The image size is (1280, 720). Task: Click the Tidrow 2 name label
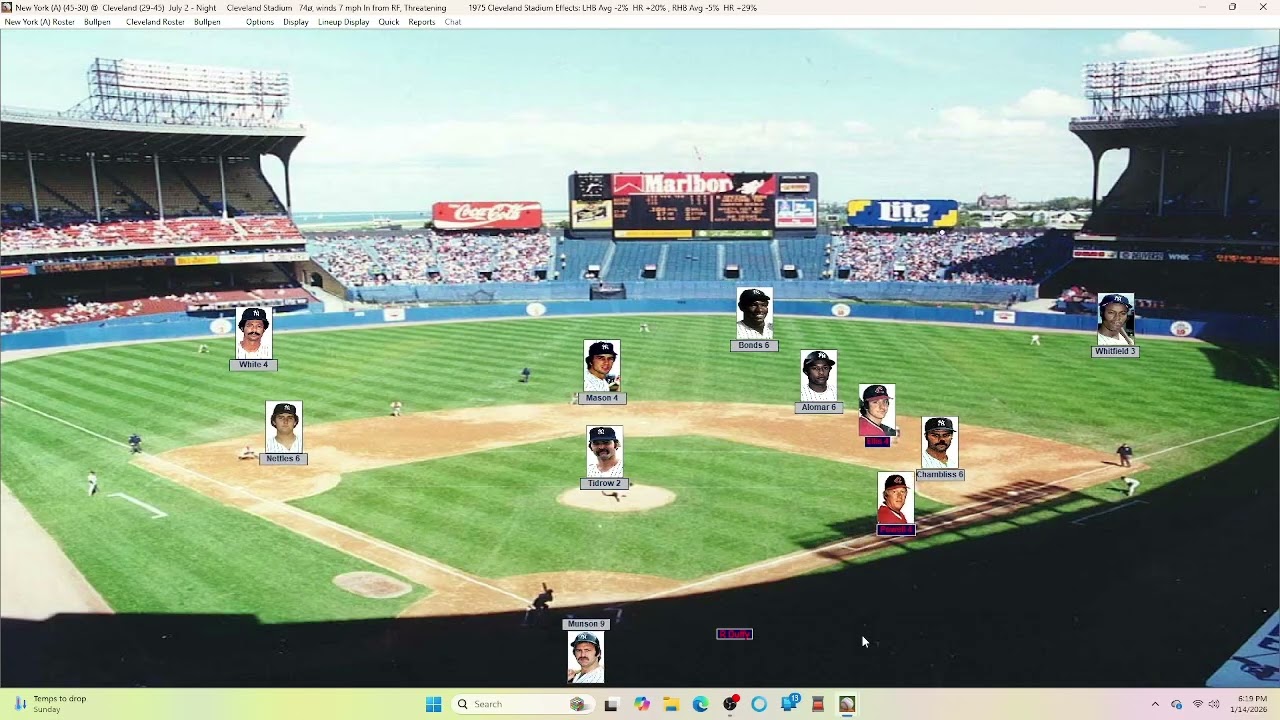pos(604,484)
